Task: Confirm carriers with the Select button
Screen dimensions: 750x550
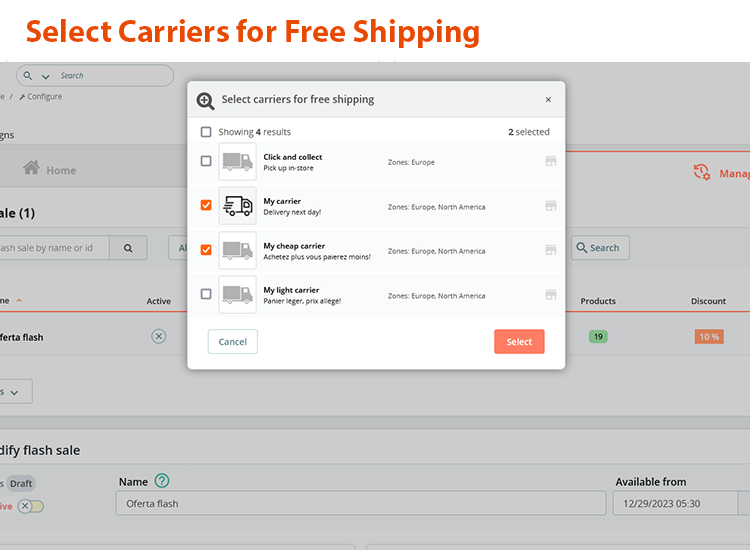Action: [519, 342]
